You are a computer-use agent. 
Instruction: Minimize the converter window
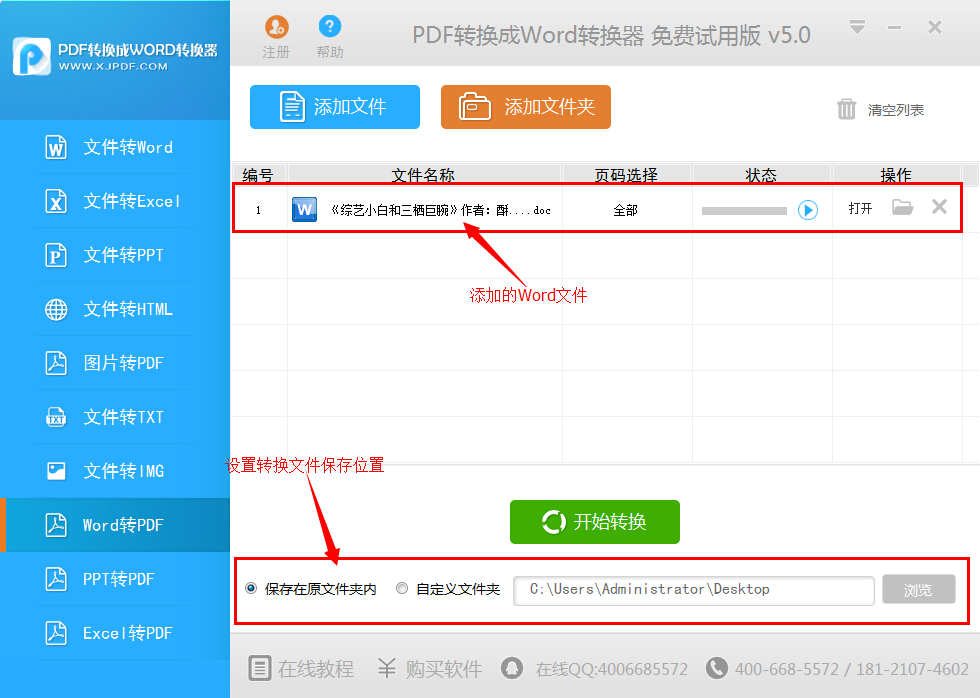click(x=894, y=27)
